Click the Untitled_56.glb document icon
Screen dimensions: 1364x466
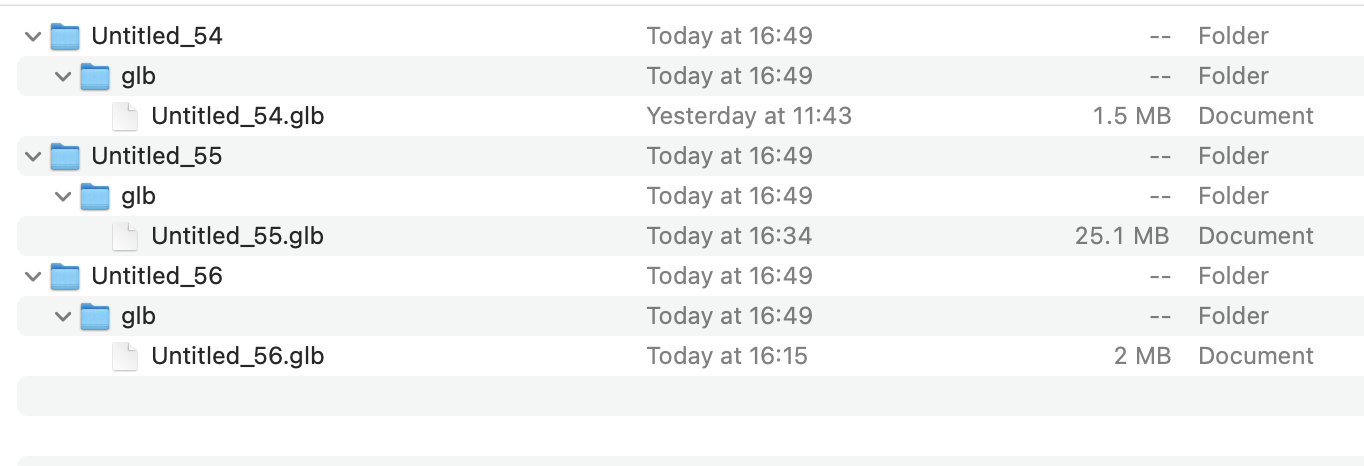125,357
